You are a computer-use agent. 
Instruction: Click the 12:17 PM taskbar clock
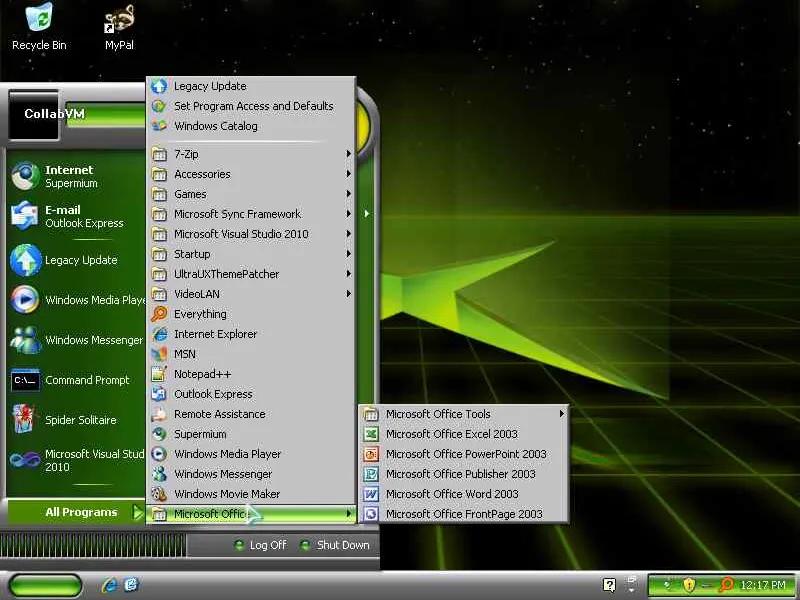click(x=763, y=585)
